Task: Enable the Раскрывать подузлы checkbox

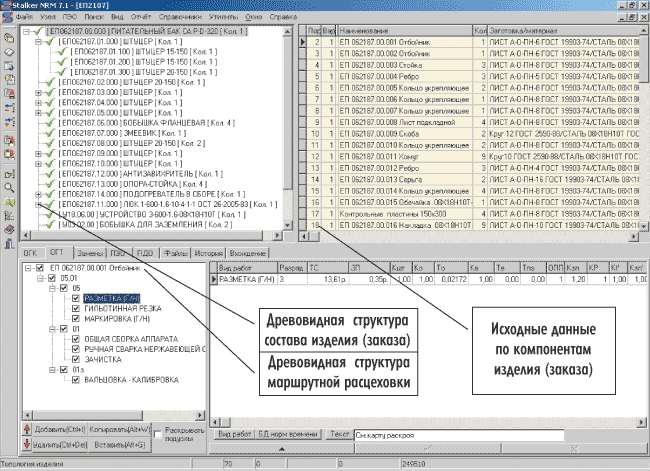Action: coord(155,435)
